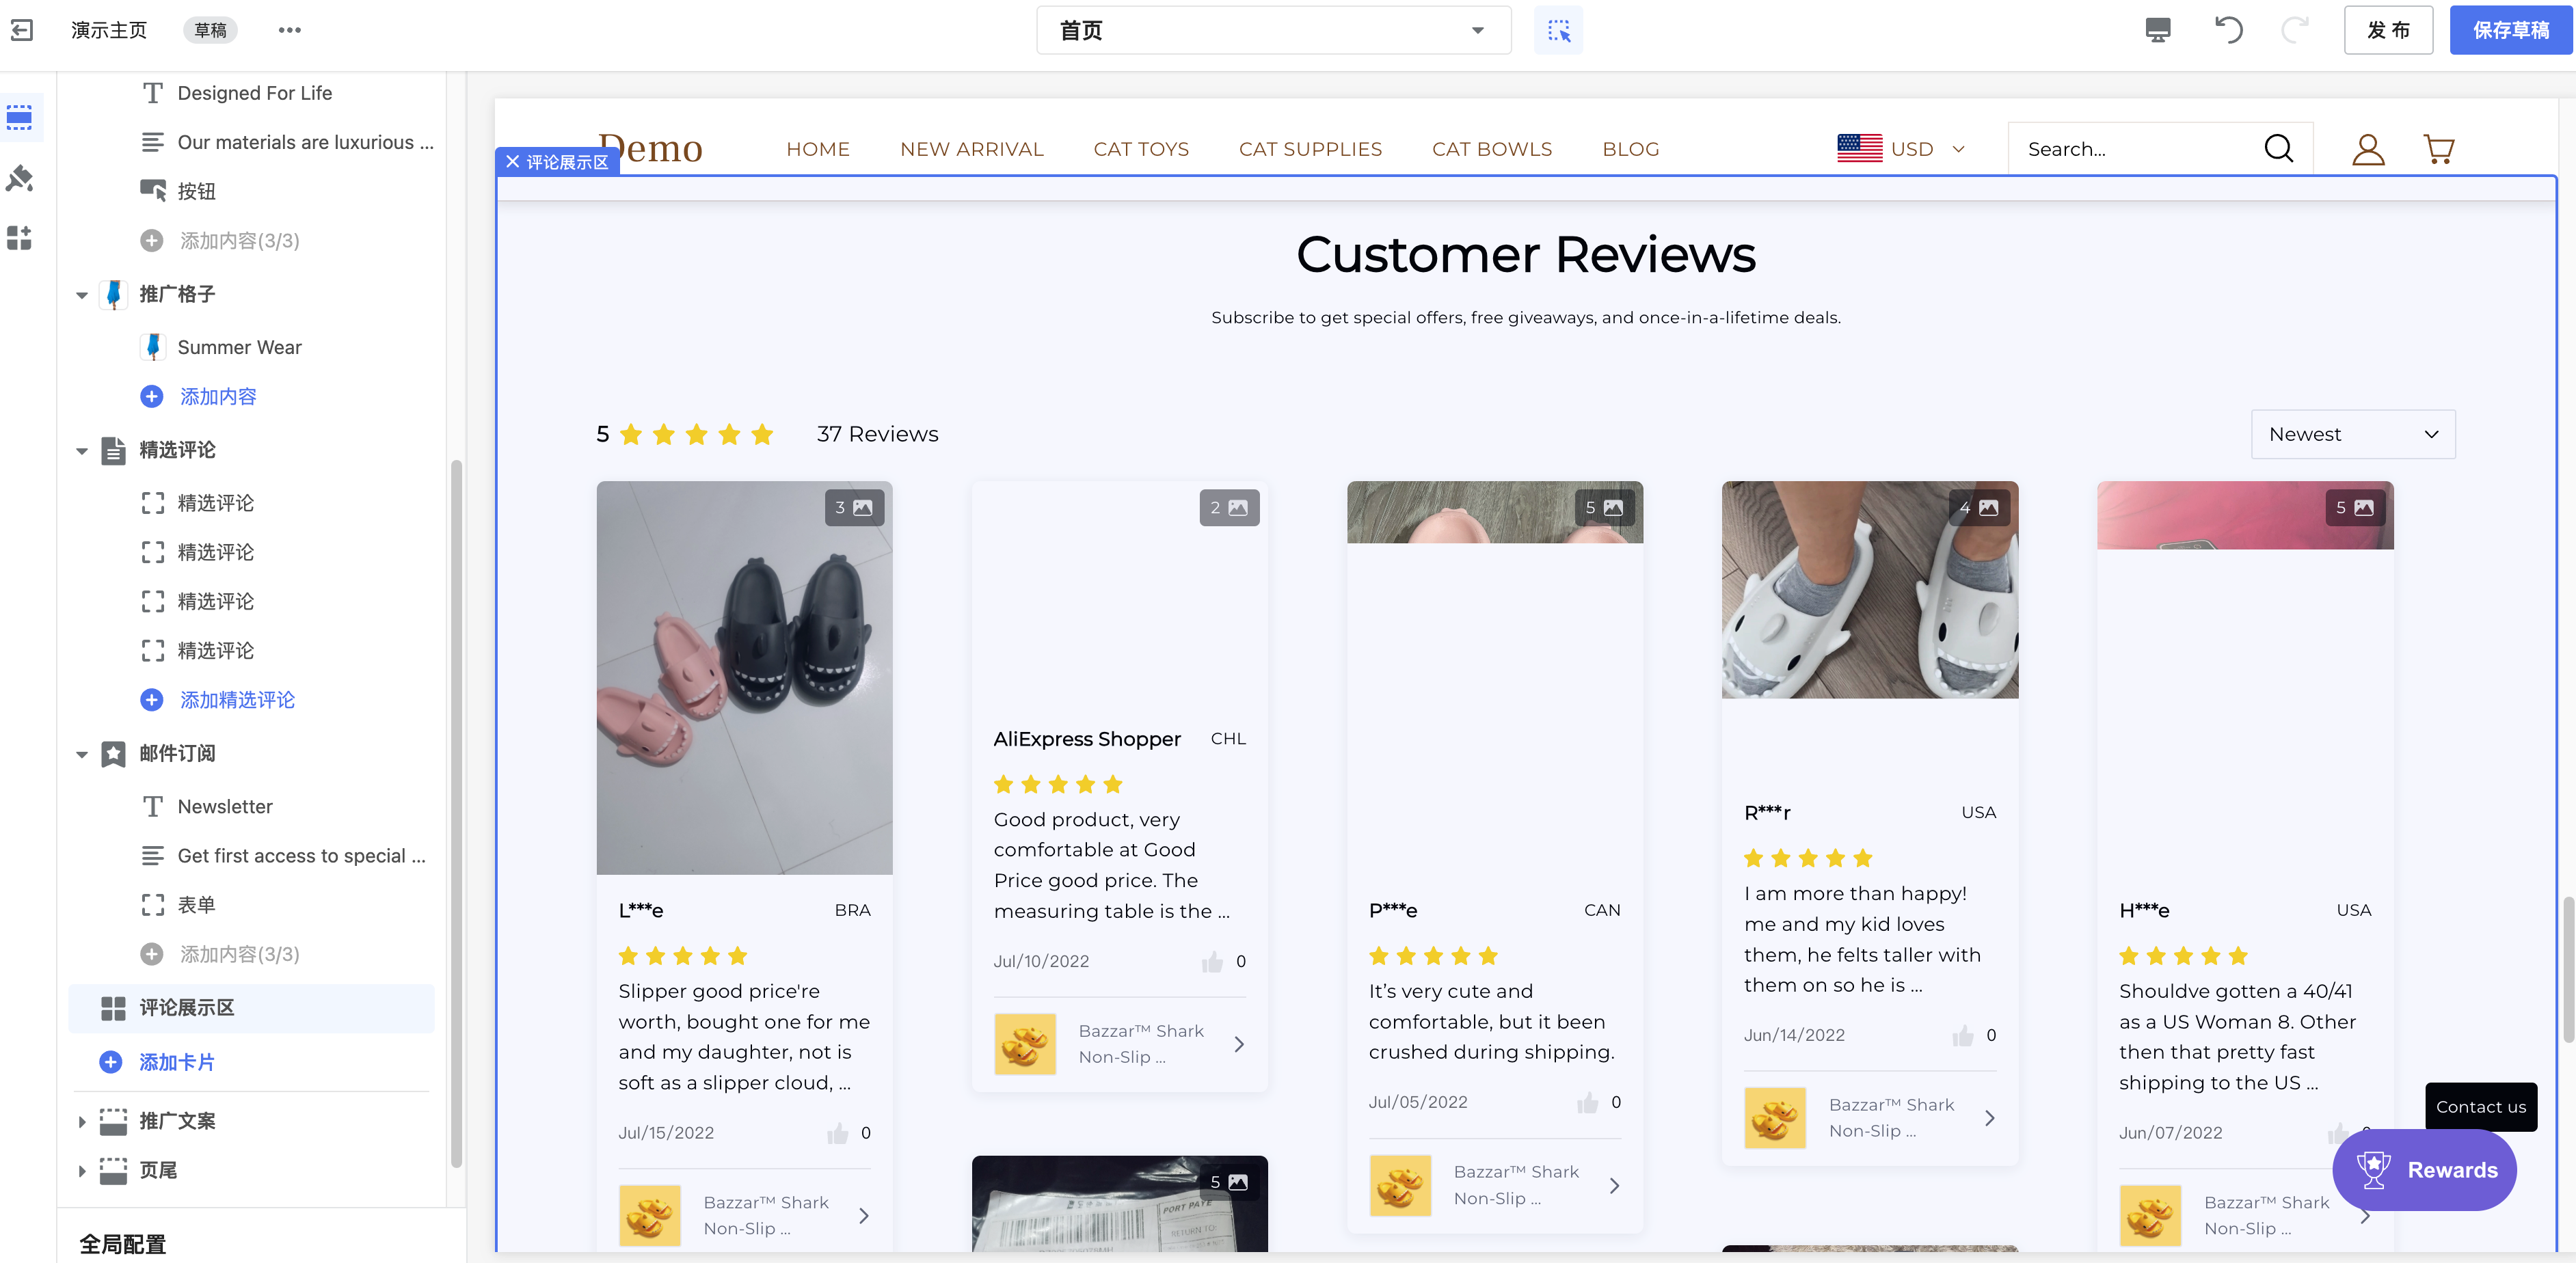This screenshot has height=1263, width=2576.
Task: Open the USD currency dropdown
Action: point(1901,149)
